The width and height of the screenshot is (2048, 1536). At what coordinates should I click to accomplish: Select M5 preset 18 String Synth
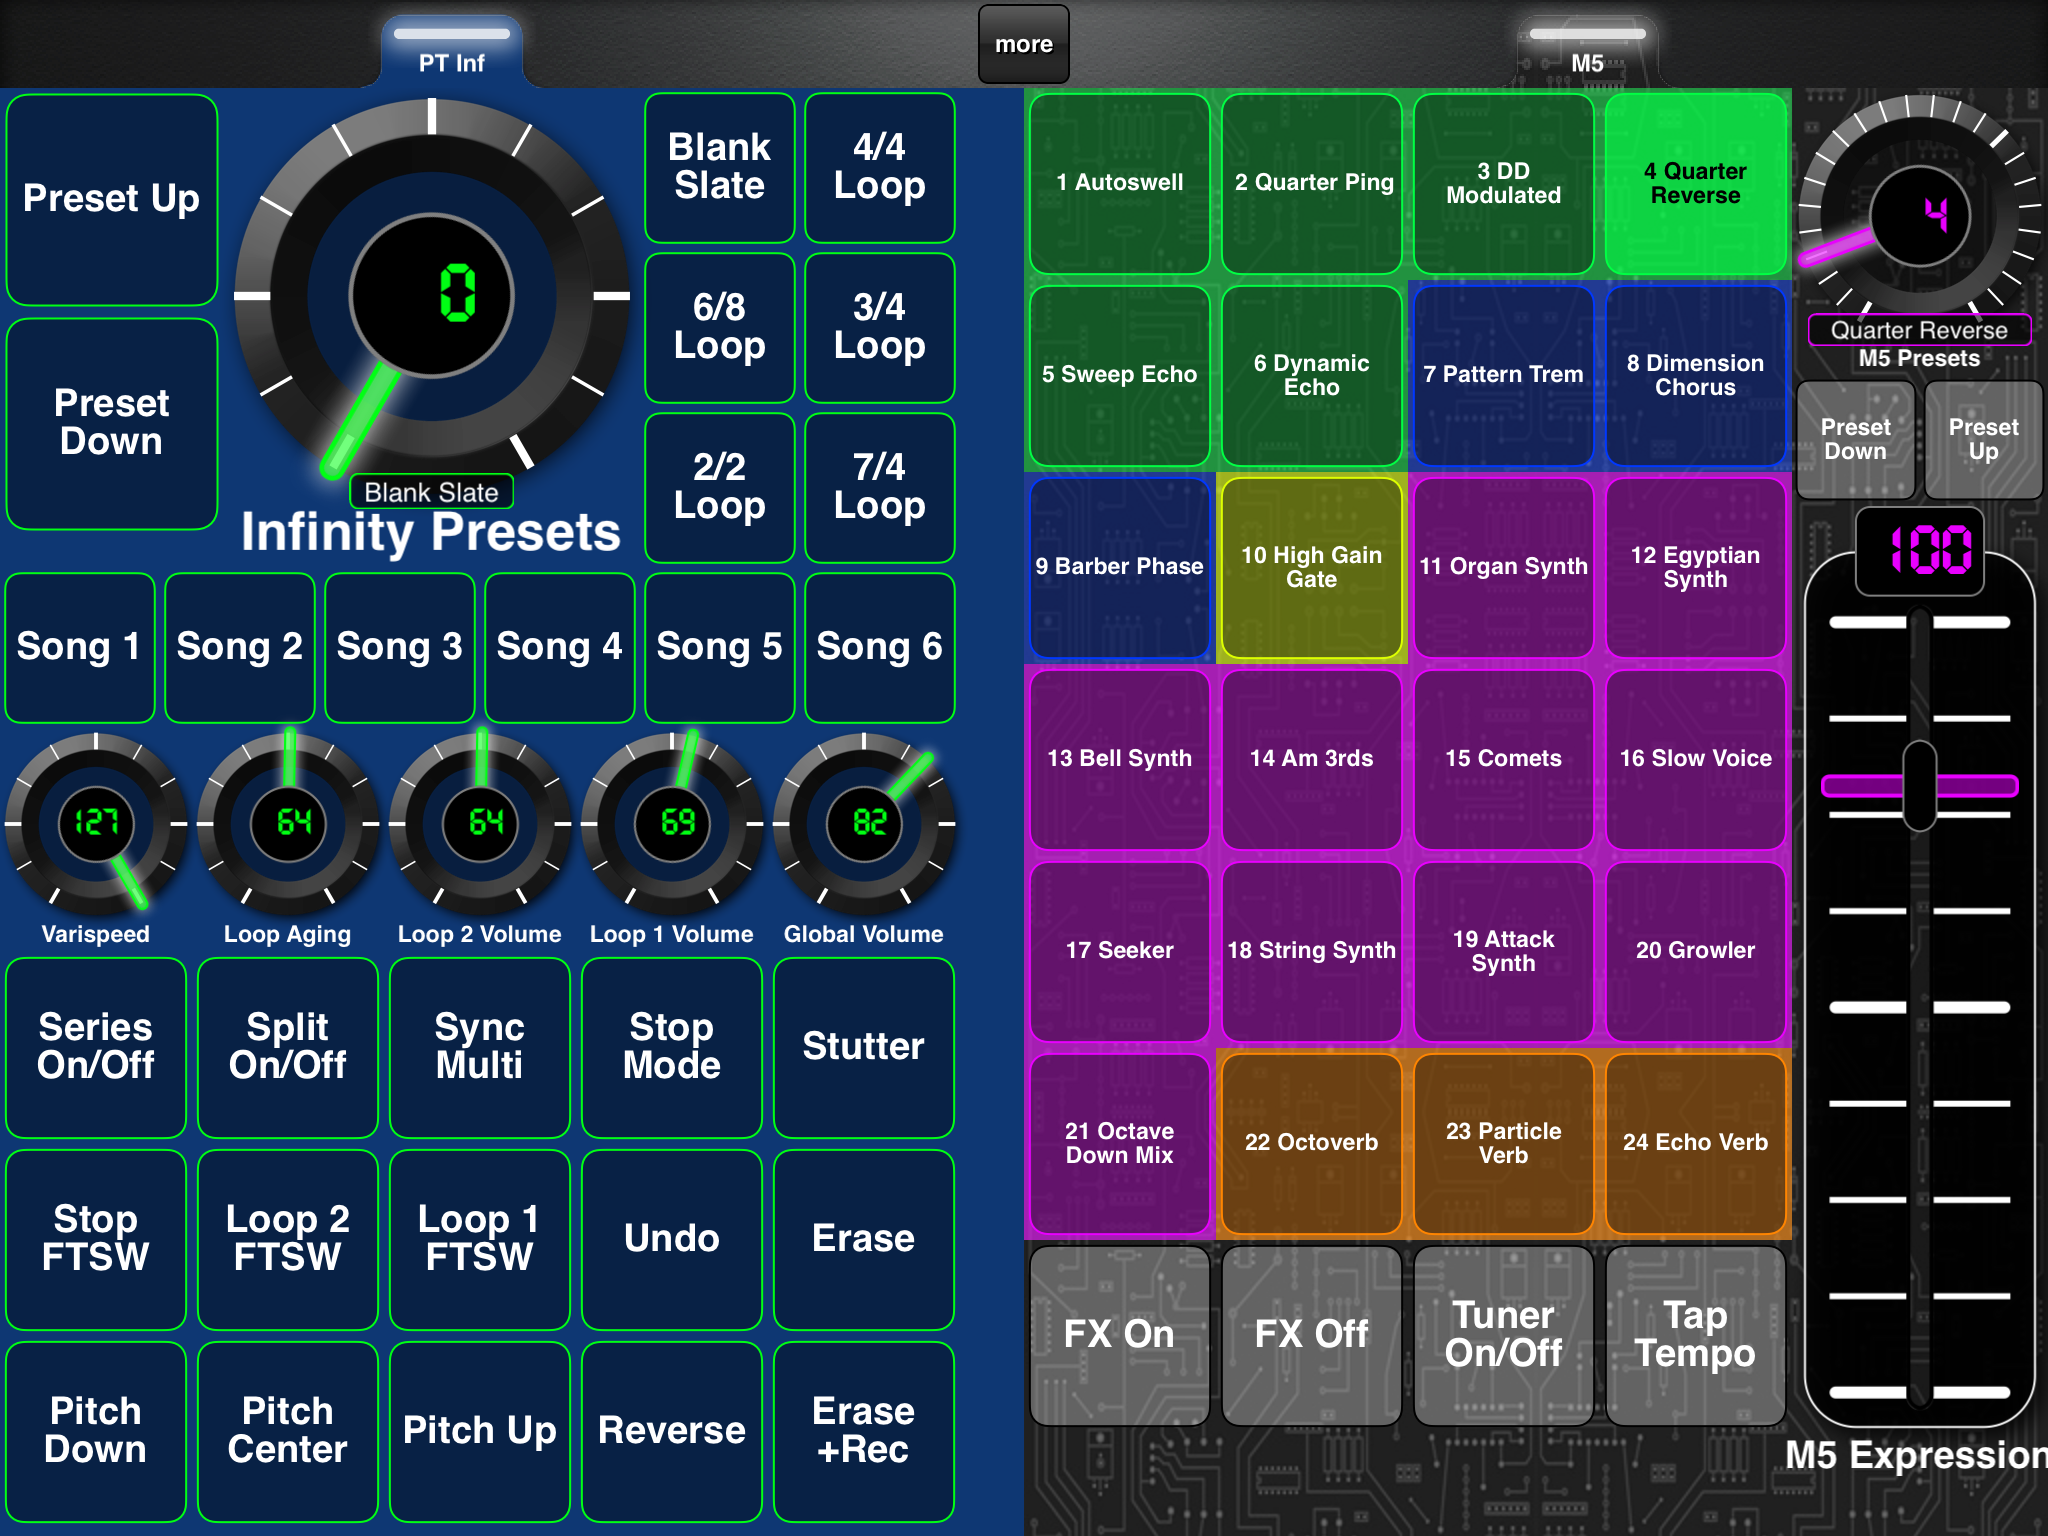1312,951
